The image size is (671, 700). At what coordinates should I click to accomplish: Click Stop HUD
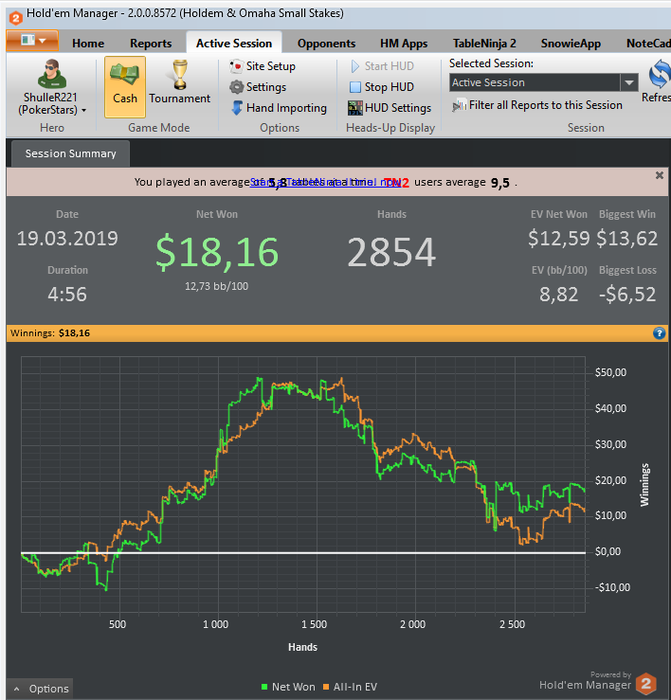click(x=382, y=87)
